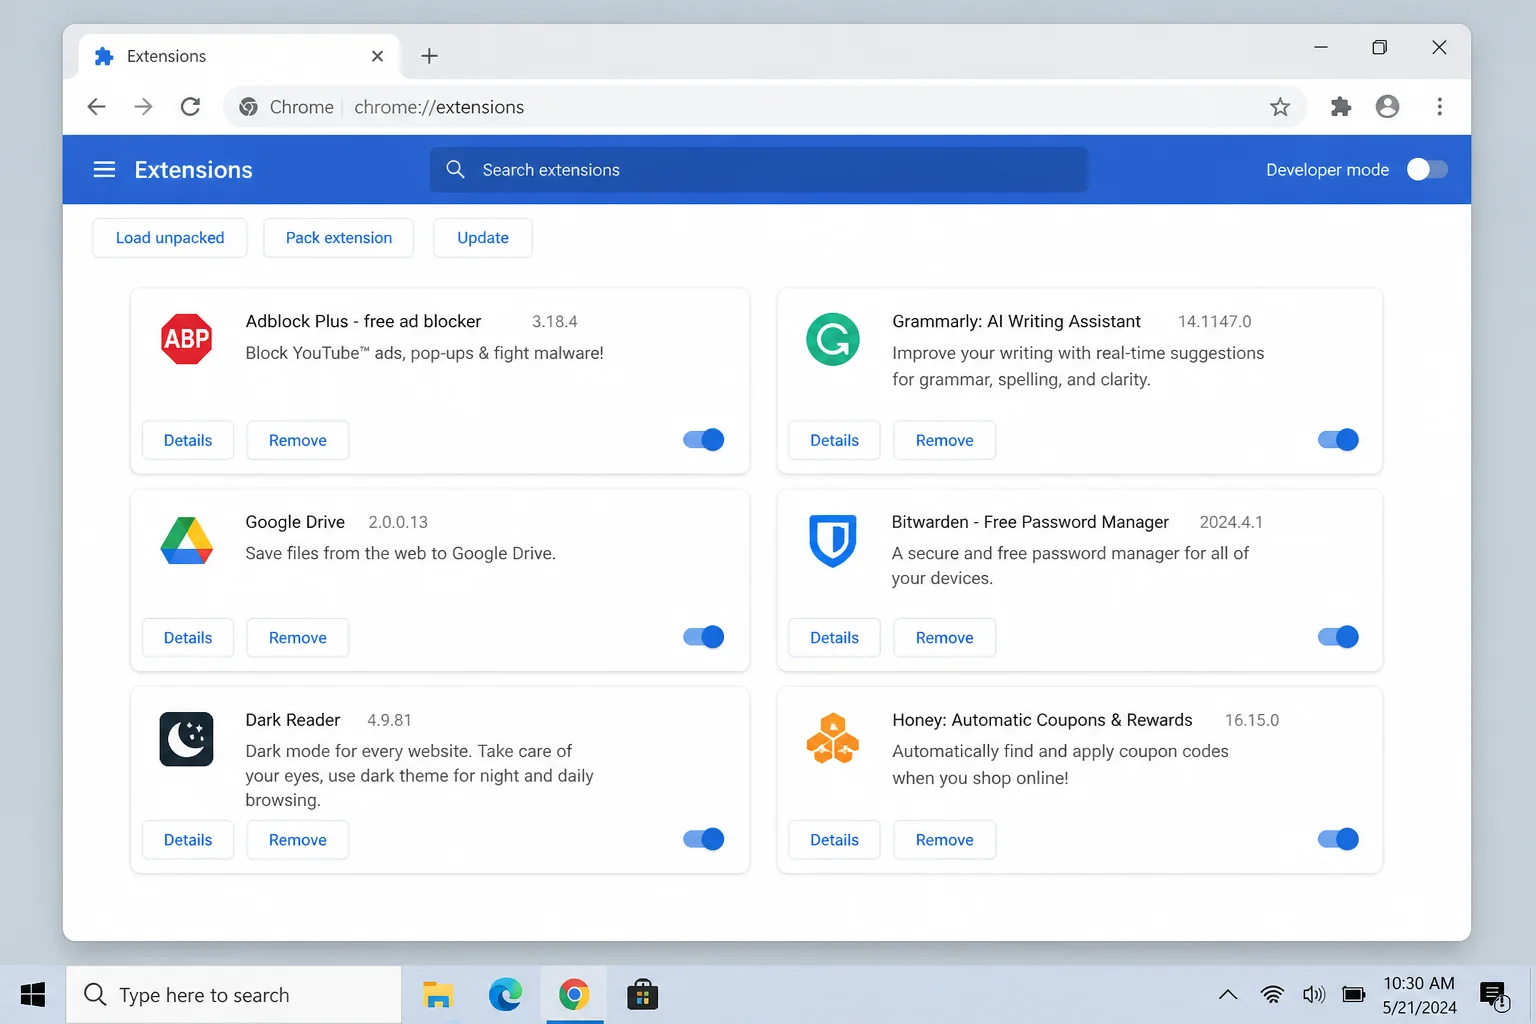Click Bitwarden version 2024.4.1 text

point(1231,522)
